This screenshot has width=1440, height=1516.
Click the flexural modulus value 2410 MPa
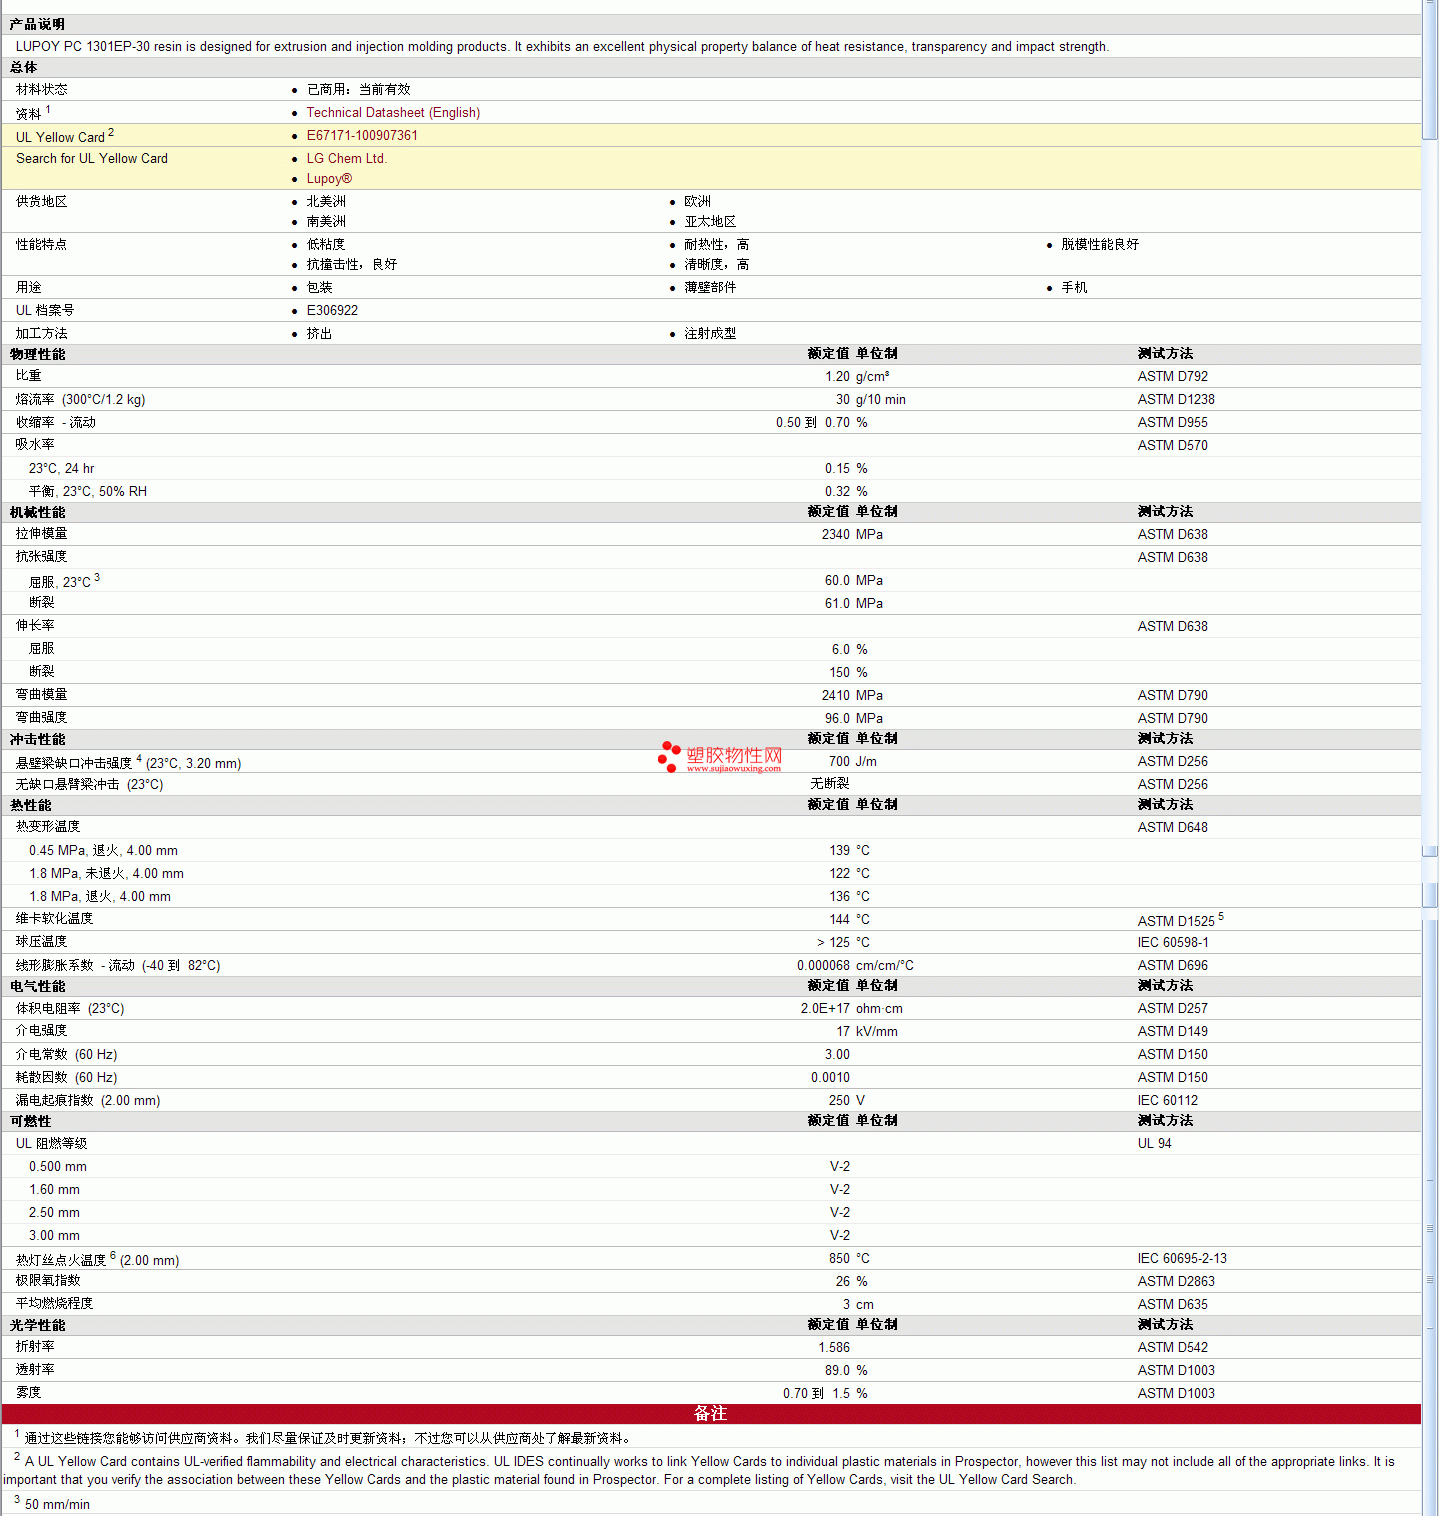(x=852, y=696)
